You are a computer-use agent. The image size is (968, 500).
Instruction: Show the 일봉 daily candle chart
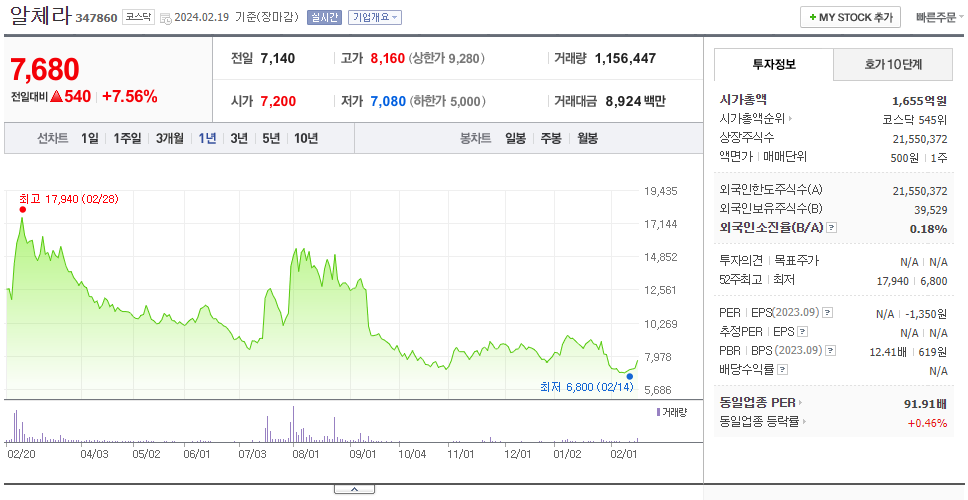point(515,138)
